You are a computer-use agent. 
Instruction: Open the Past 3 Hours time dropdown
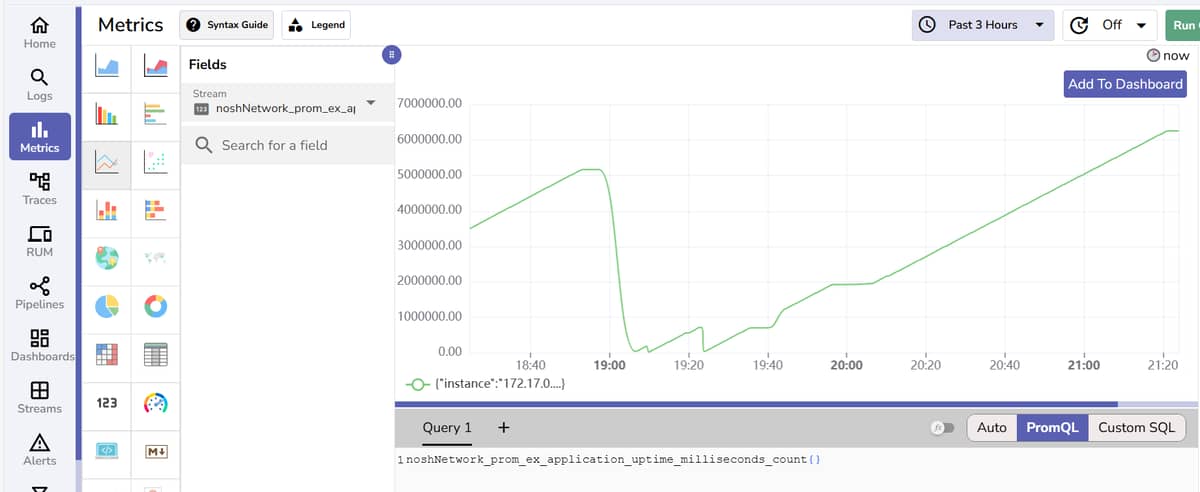point(983,25)
